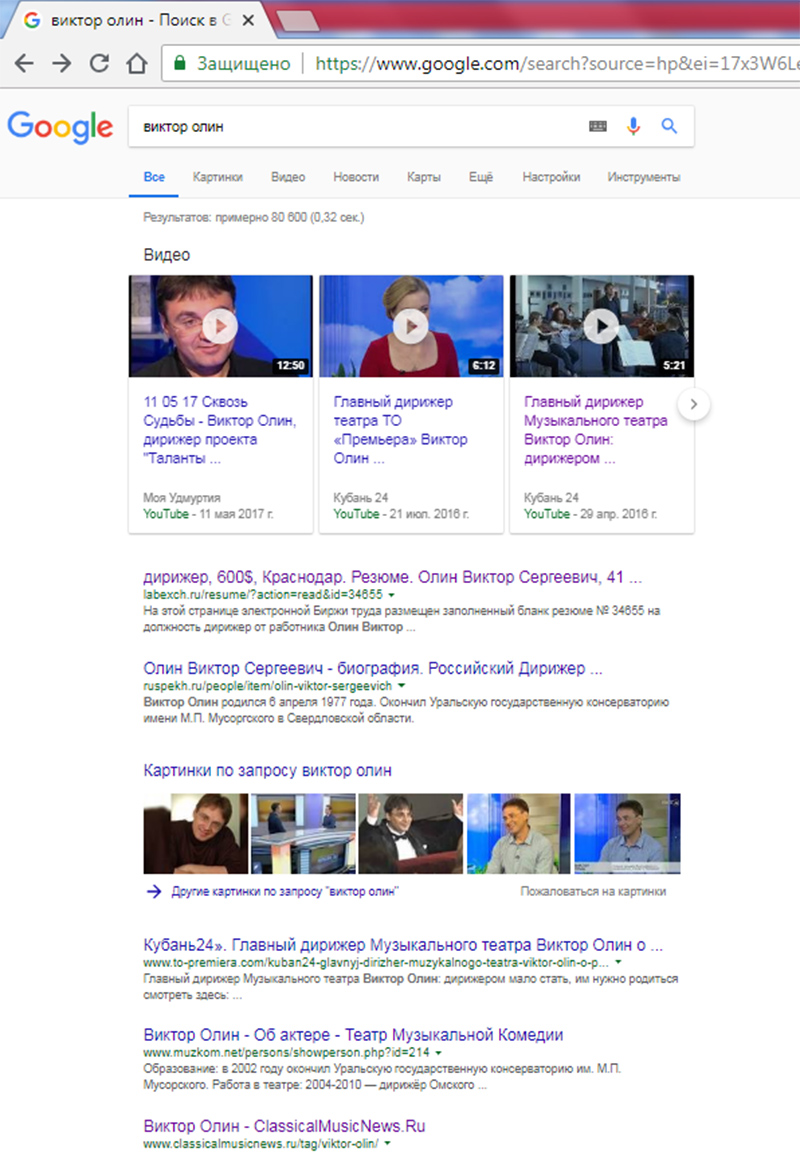800x1152 pixels.
Task: Open video '11 05 17 Сквозь Судьбы' link
Action: point(220,430)
